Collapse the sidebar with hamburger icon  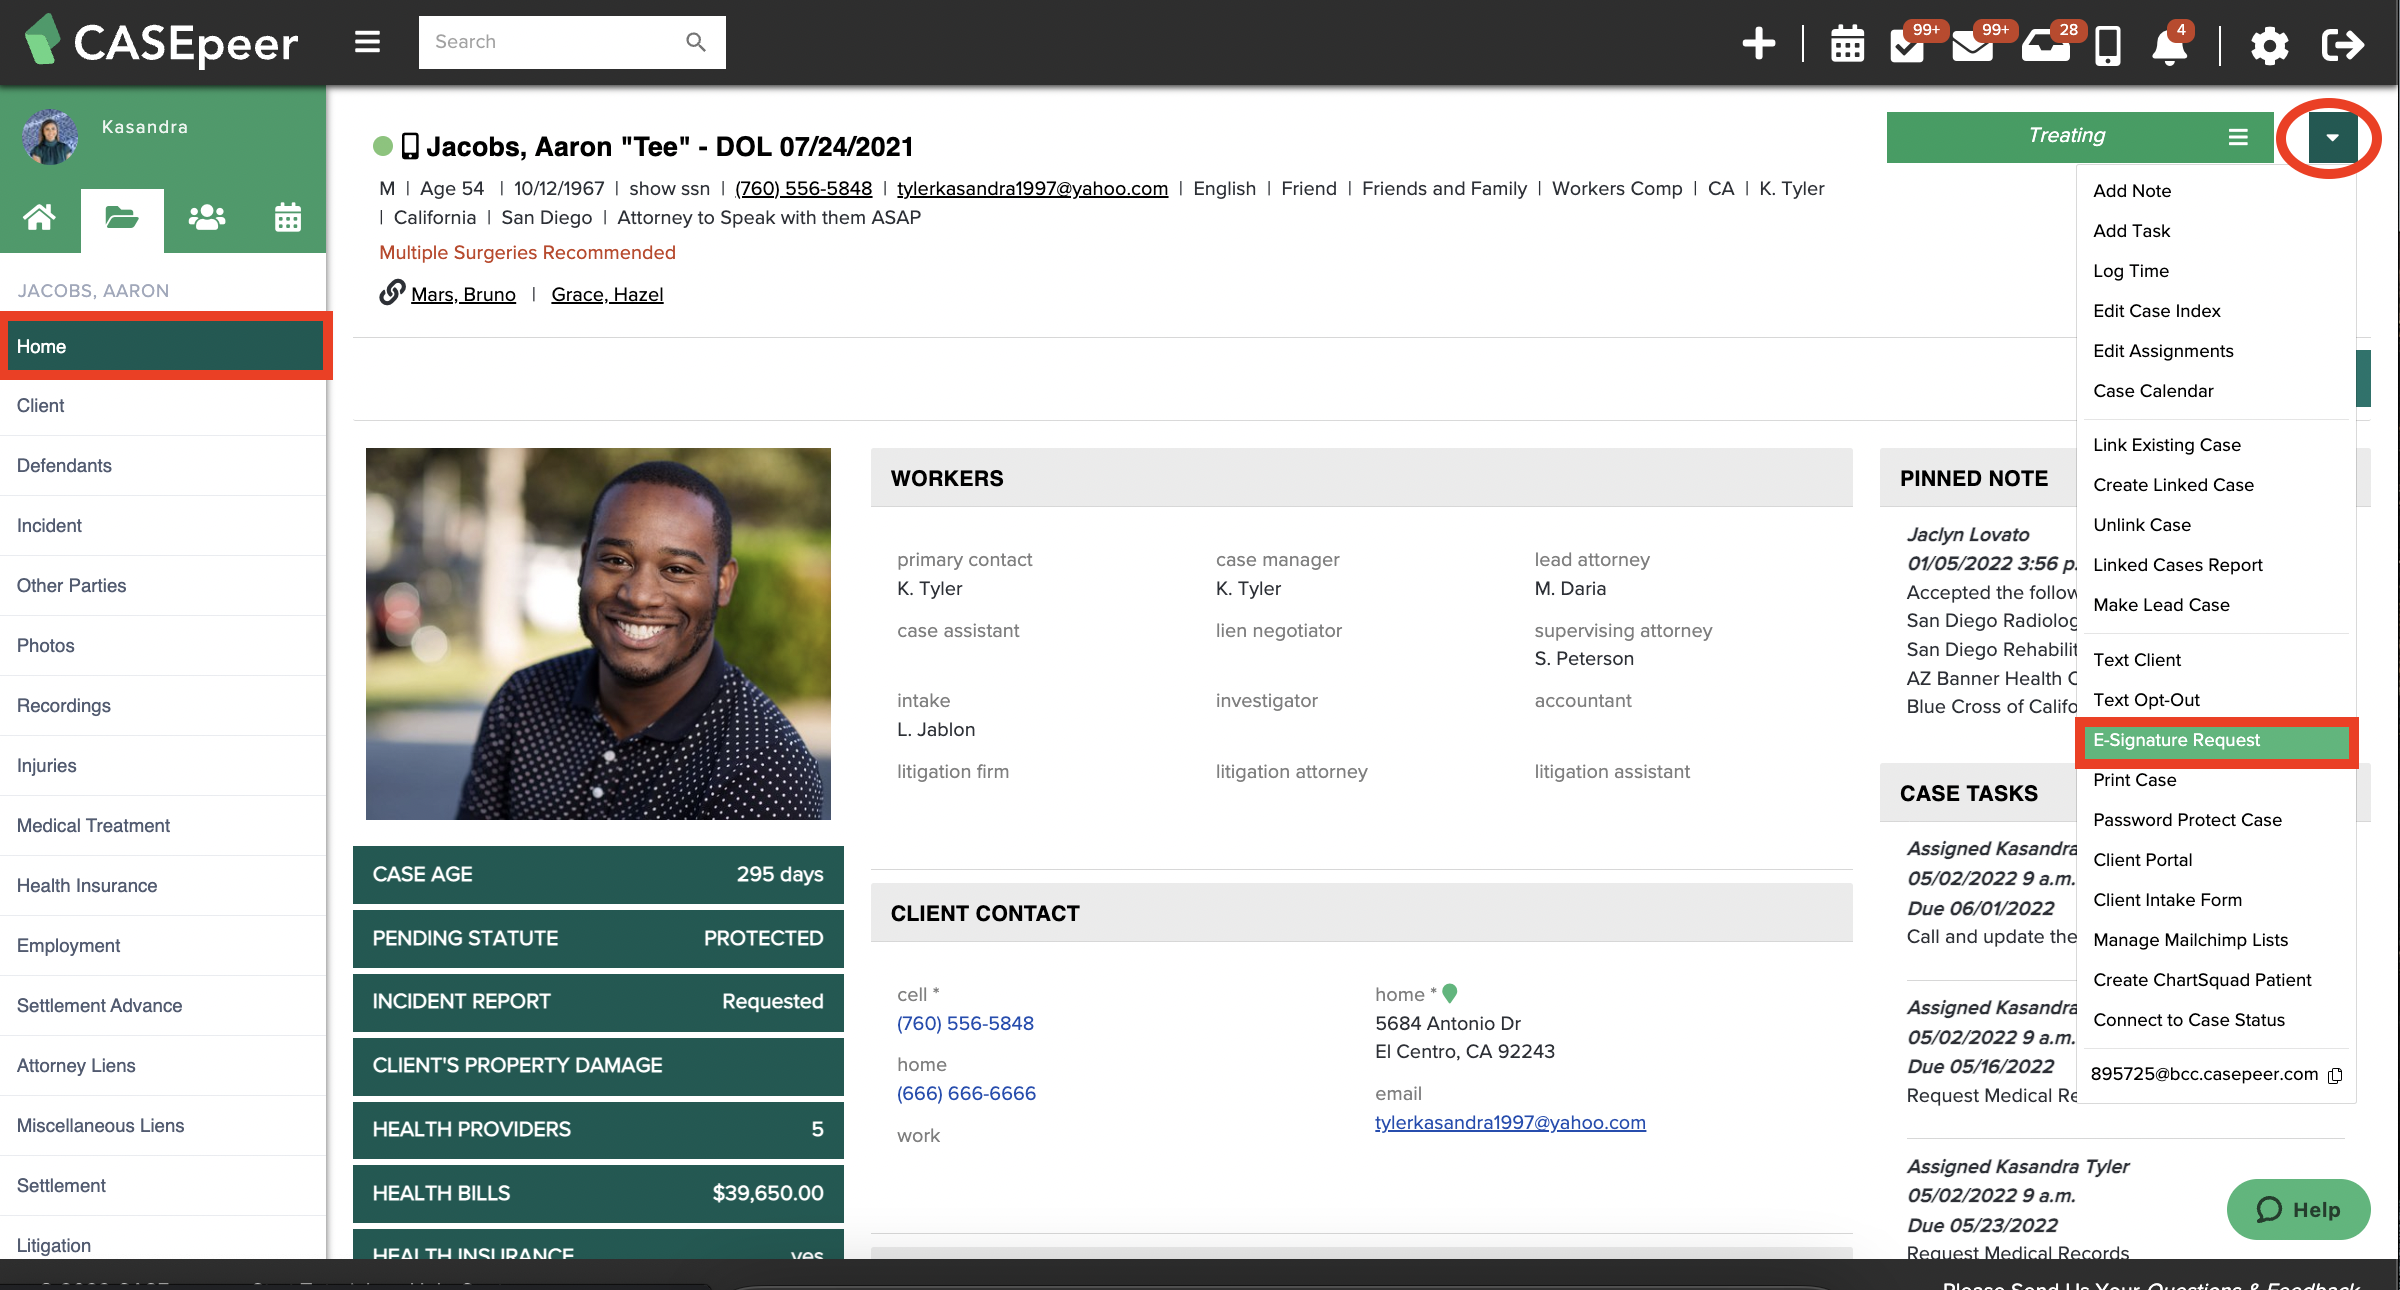(367, 42)
